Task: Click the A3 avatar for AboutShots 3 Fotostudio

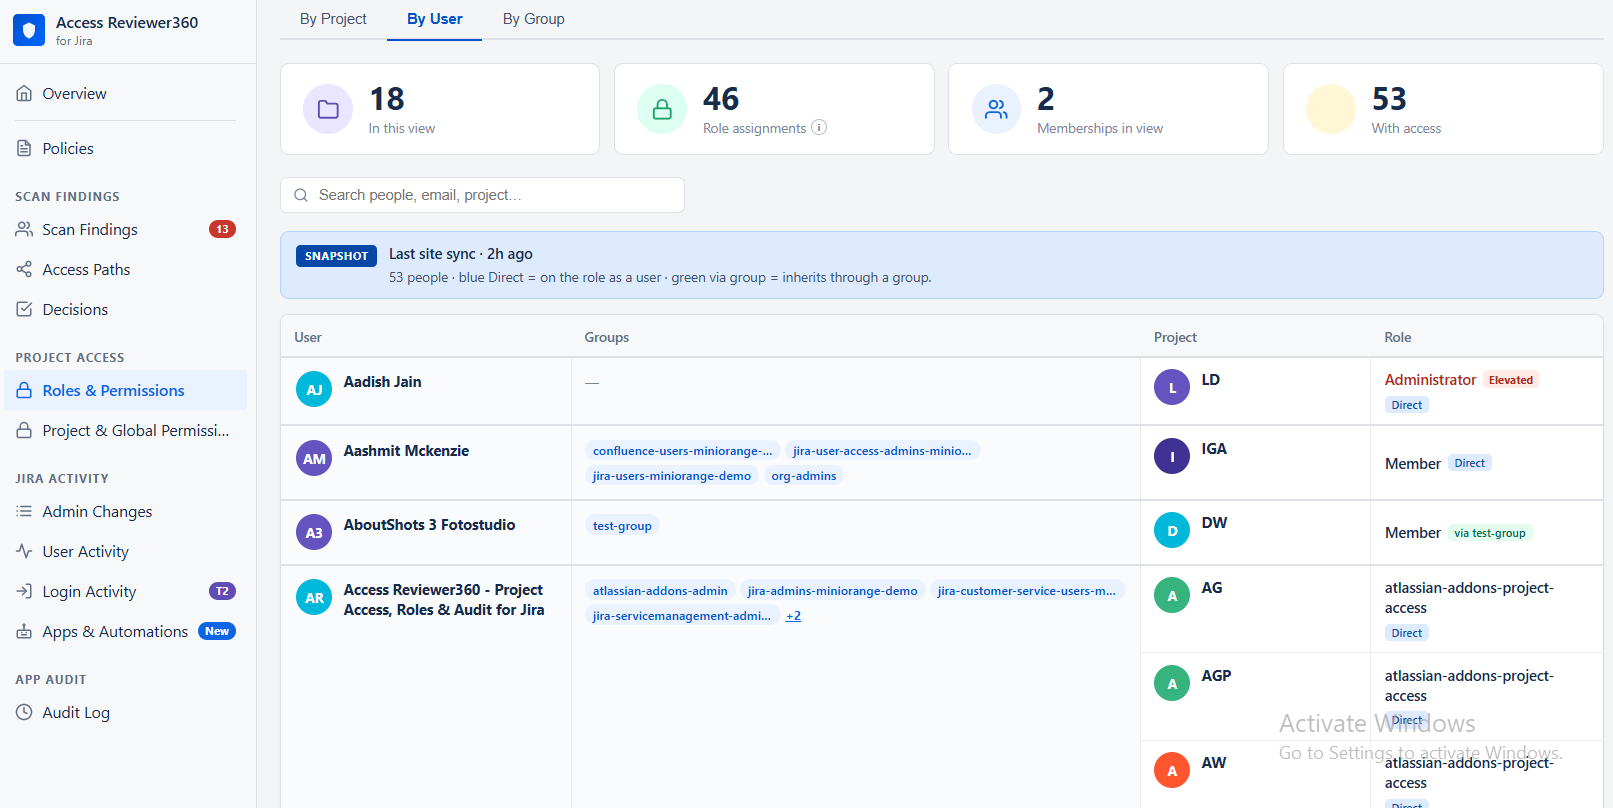Action: pos(314,532)
